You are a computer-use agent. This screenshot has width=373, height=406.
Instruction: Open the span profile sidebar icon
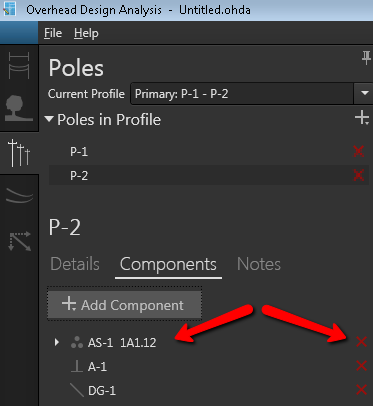click(x=19, y=65)
